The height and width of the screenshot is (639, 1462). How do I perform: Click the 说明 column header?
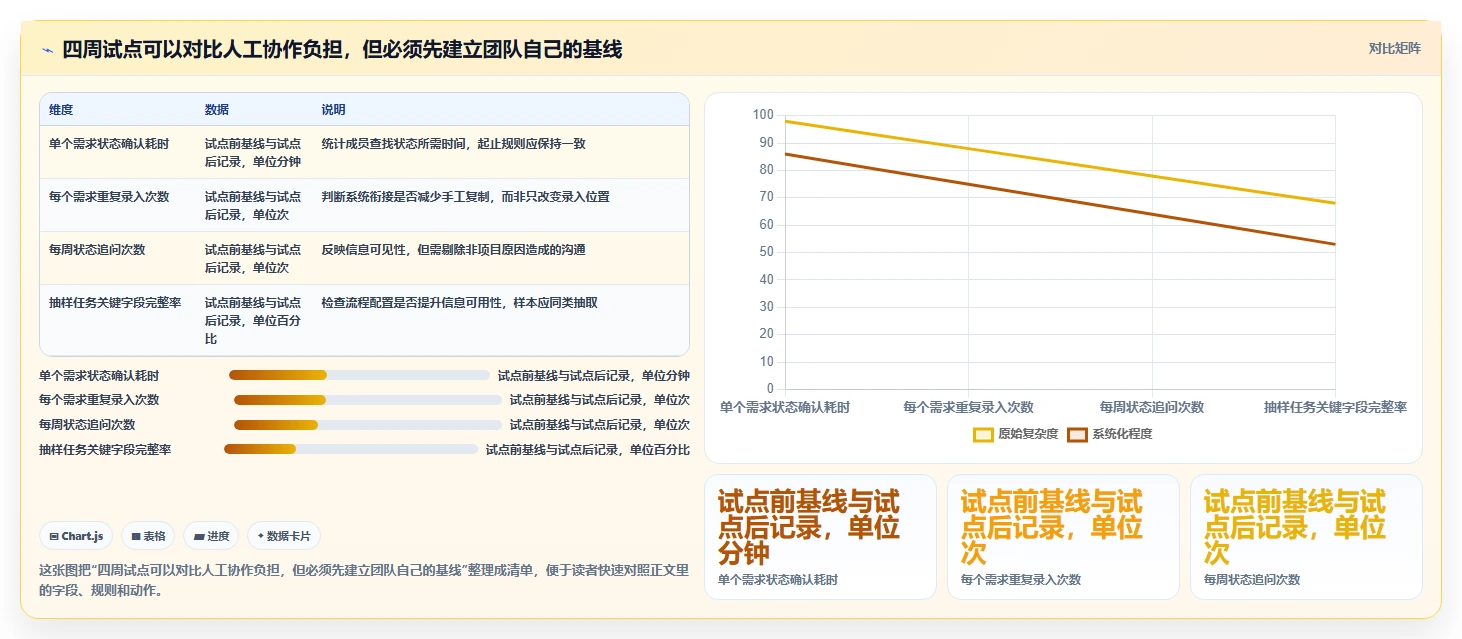(333, 110)
